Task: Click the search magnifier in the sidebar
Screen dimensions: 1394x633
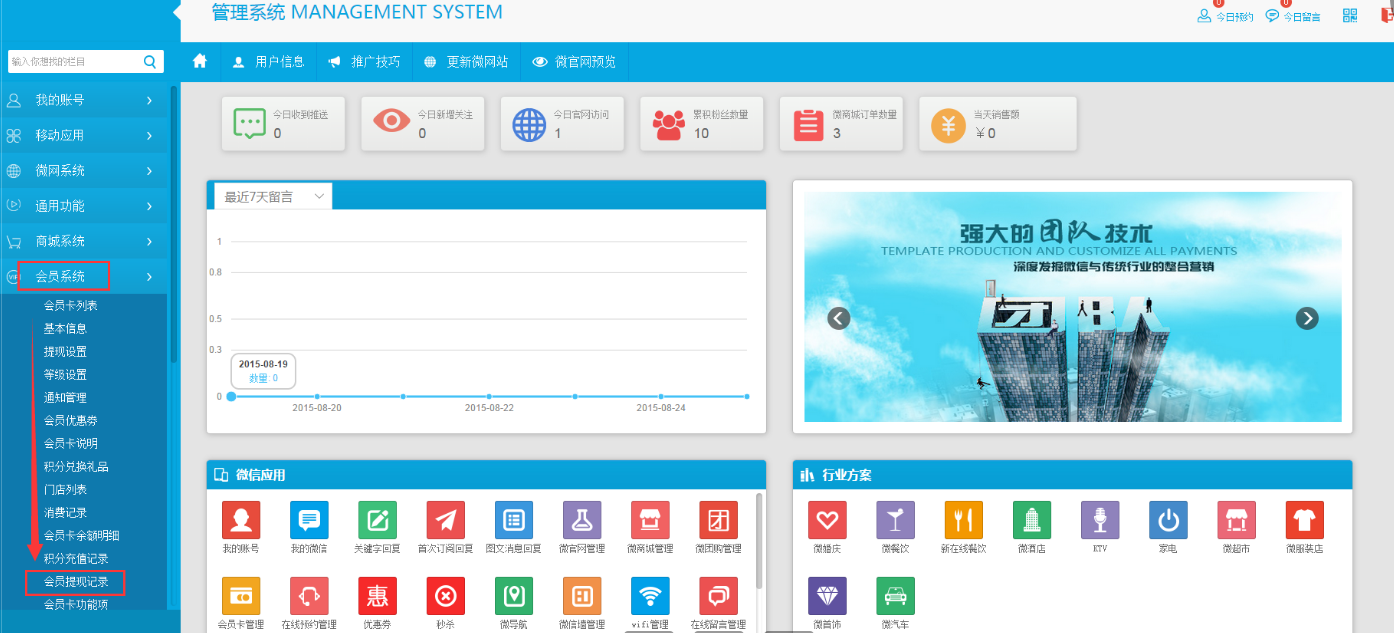Action: point(150,62)
